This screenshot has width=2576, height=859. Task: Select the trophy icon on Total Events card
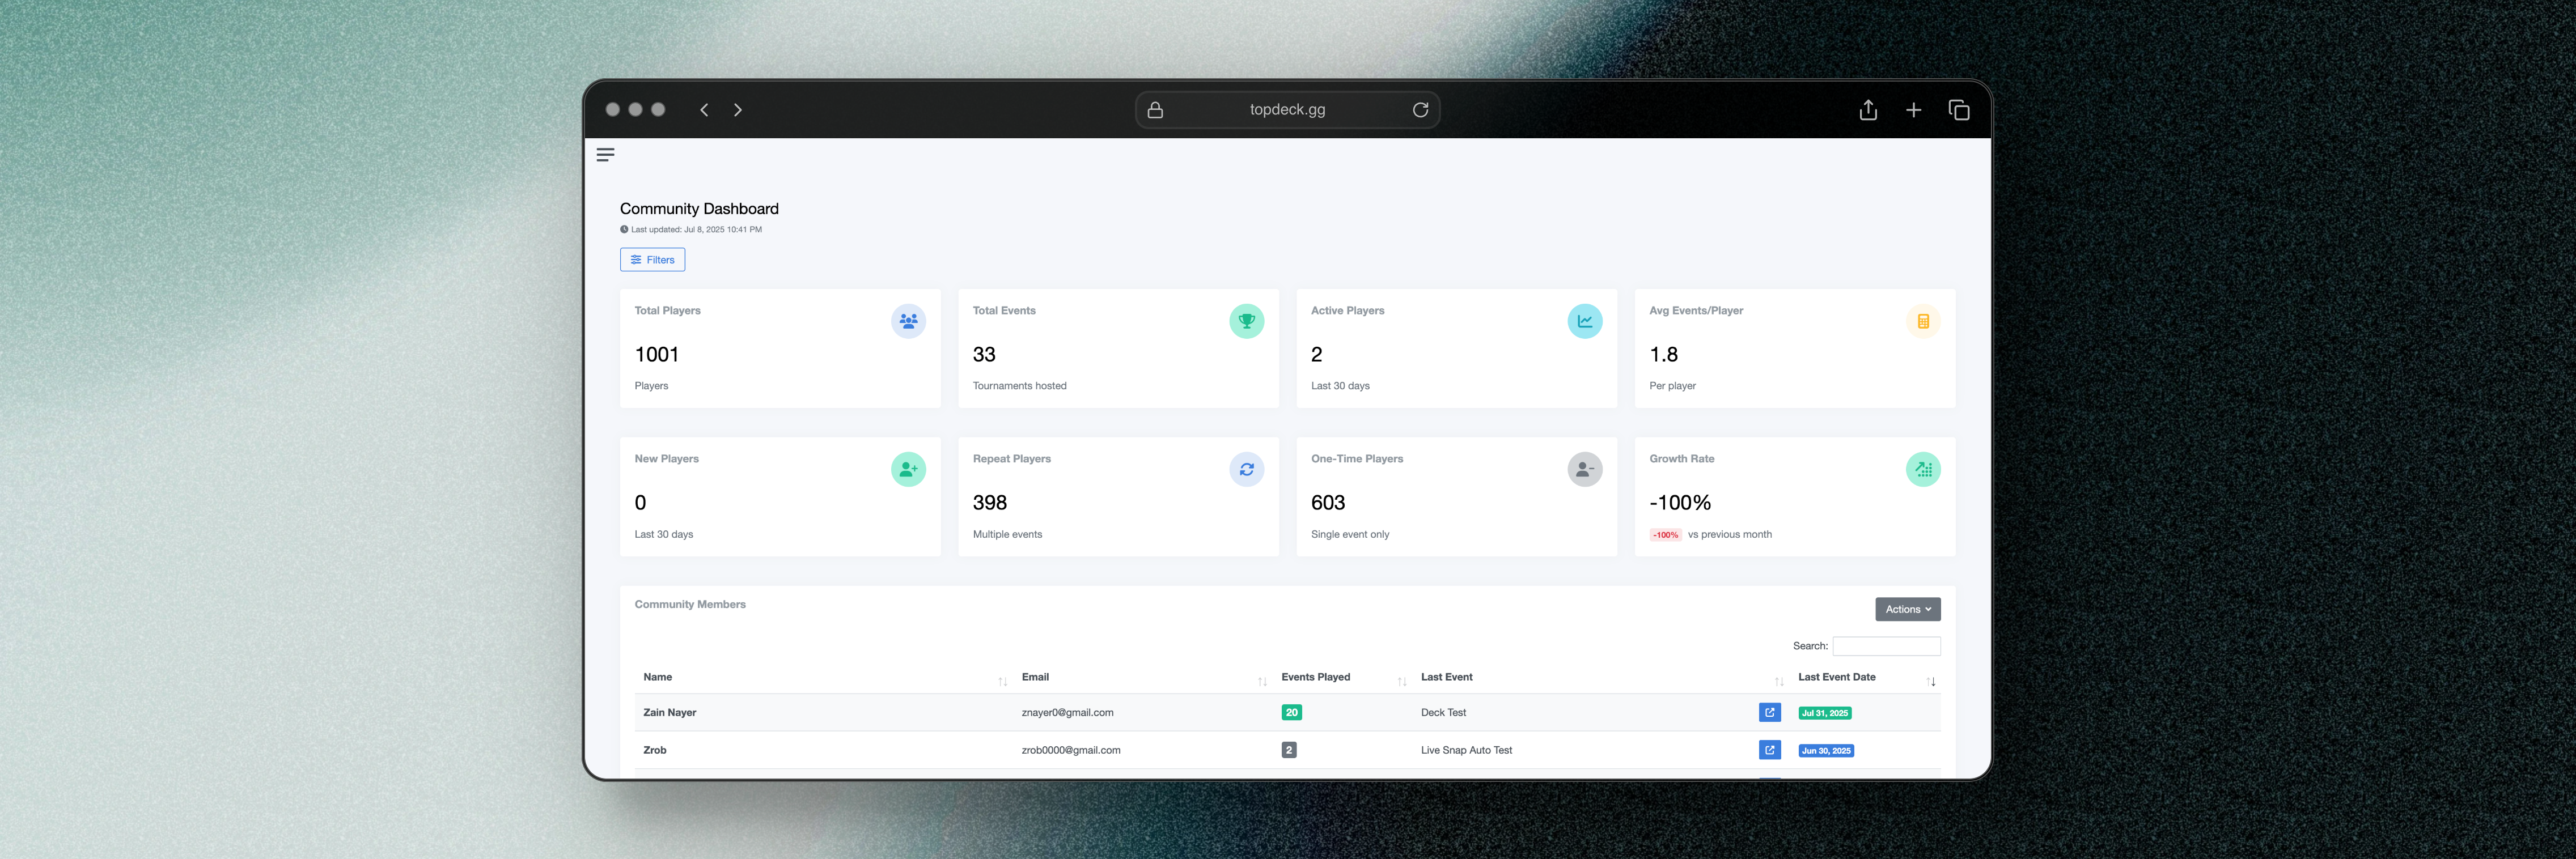1246,321
